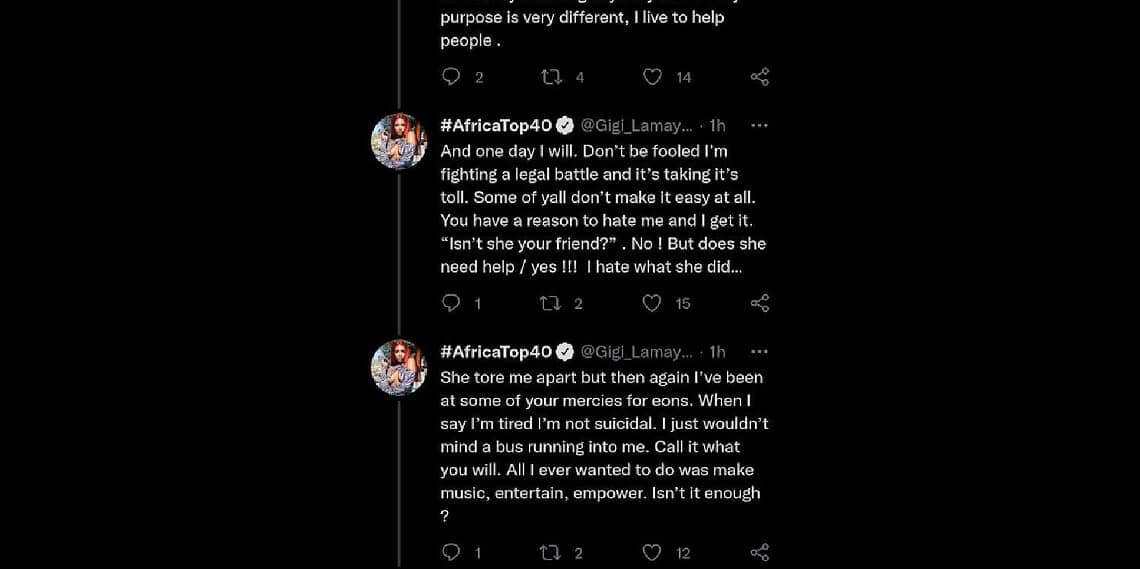This screenshot has height=569, width=1140.
Task: Open avatar beside the "She tore me apart" tweet
Action: pos(400,368)
